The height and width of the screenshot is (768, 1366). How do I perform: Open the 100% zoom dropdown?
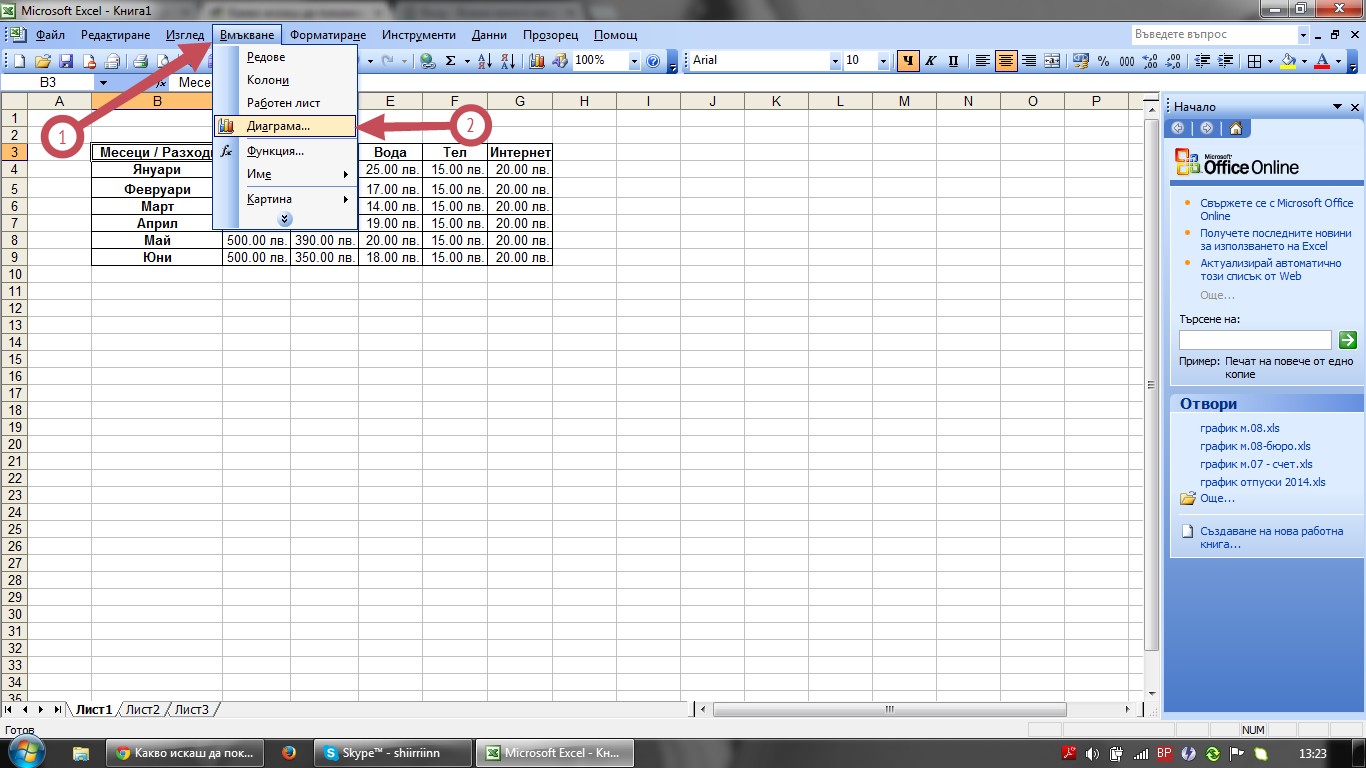point(634,61)
